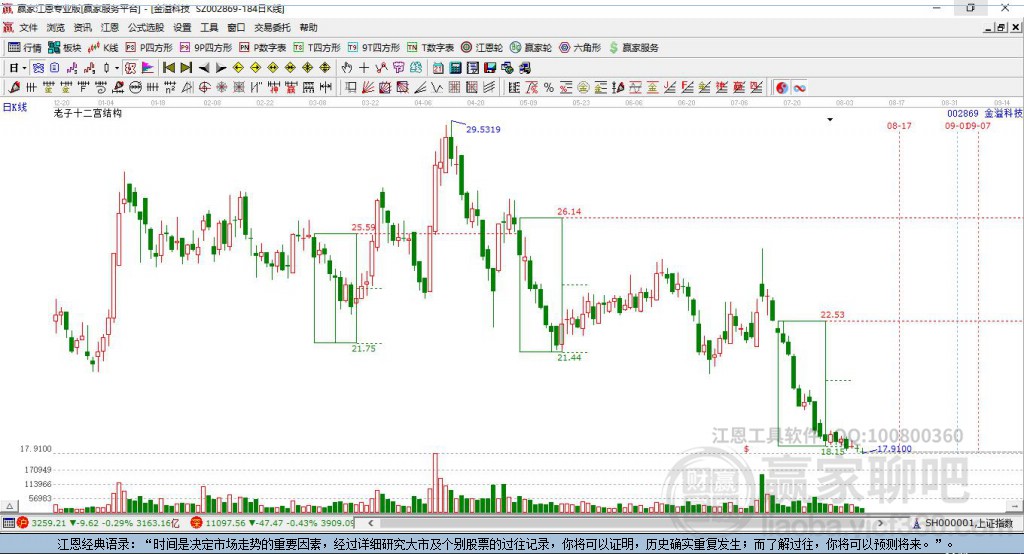Open the 公式选股 menu
Screen dimensions: 1024x554
(146, 27)
